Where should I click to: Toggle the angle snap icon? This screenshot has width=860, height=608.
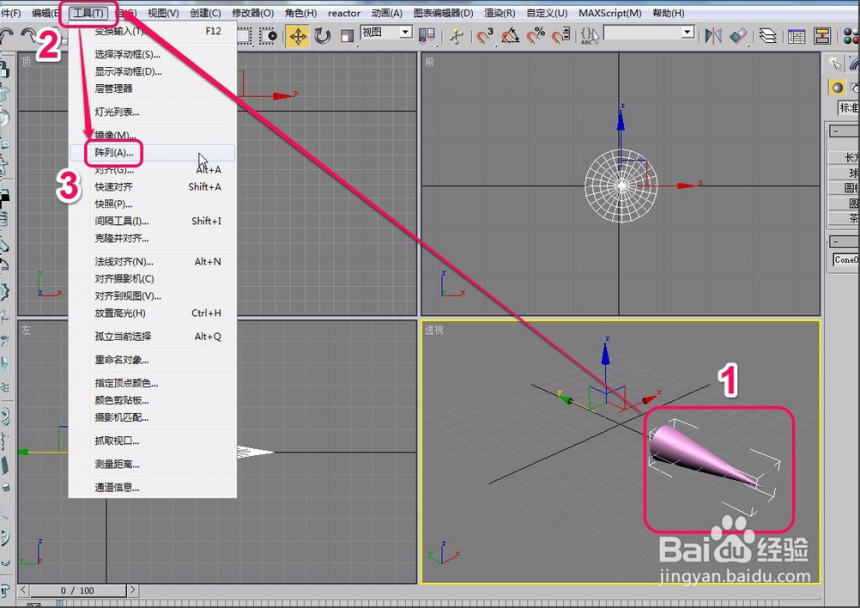(511, 36)
